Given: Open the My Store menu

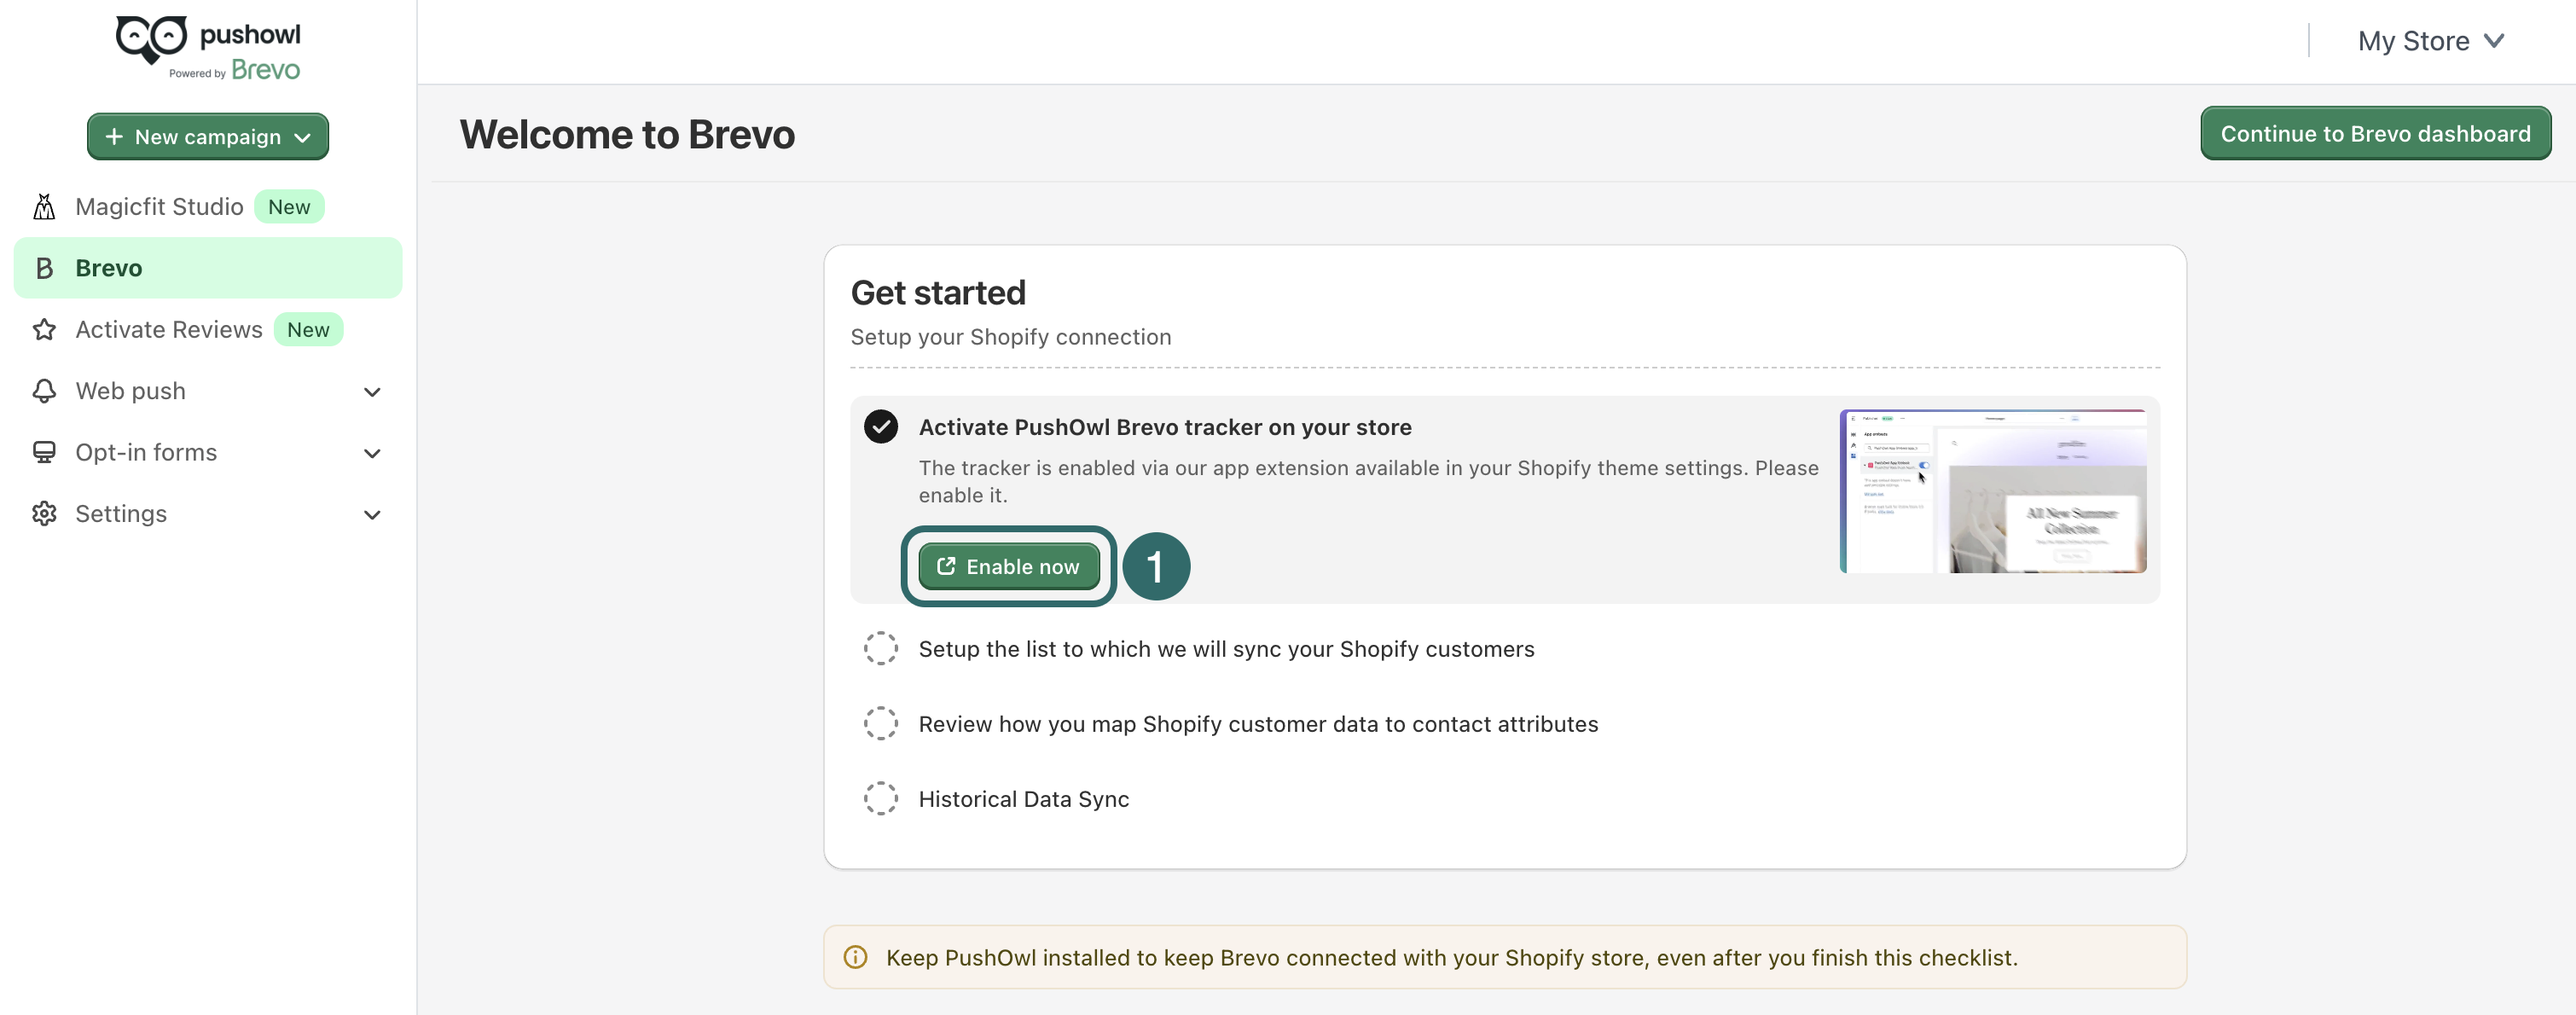Looking at the screenshot, I should 2431,40.
